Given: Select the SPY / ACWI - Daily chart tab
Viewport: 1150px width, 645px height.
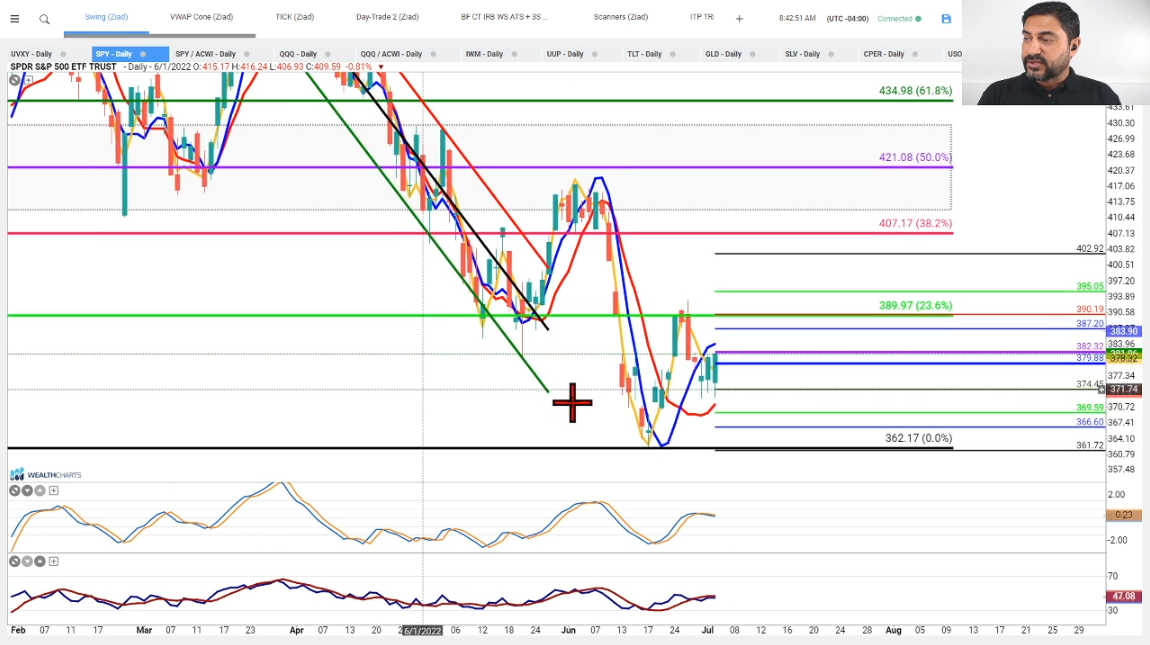Looking at the screenshot, I should [x=205, y=54].
